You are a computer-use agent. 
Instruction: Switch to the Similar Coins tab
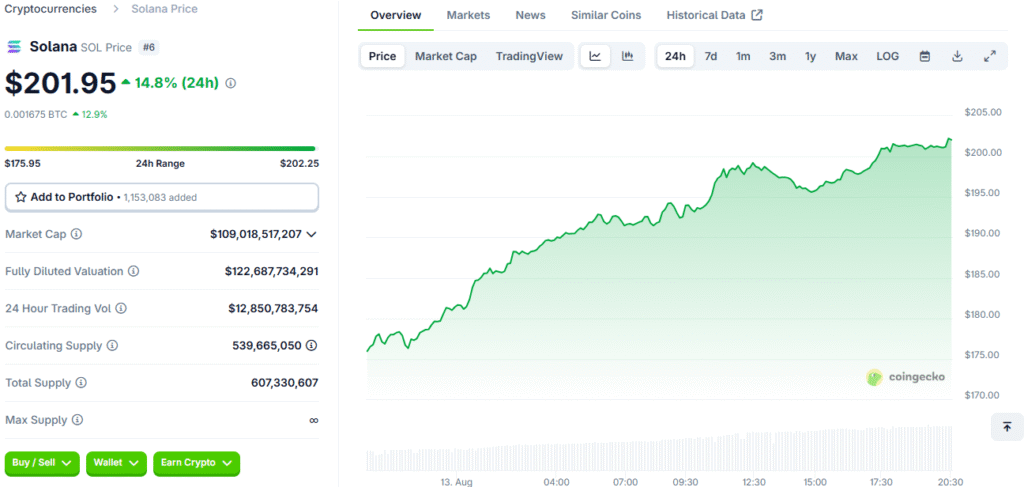click(x=606, y=15)
